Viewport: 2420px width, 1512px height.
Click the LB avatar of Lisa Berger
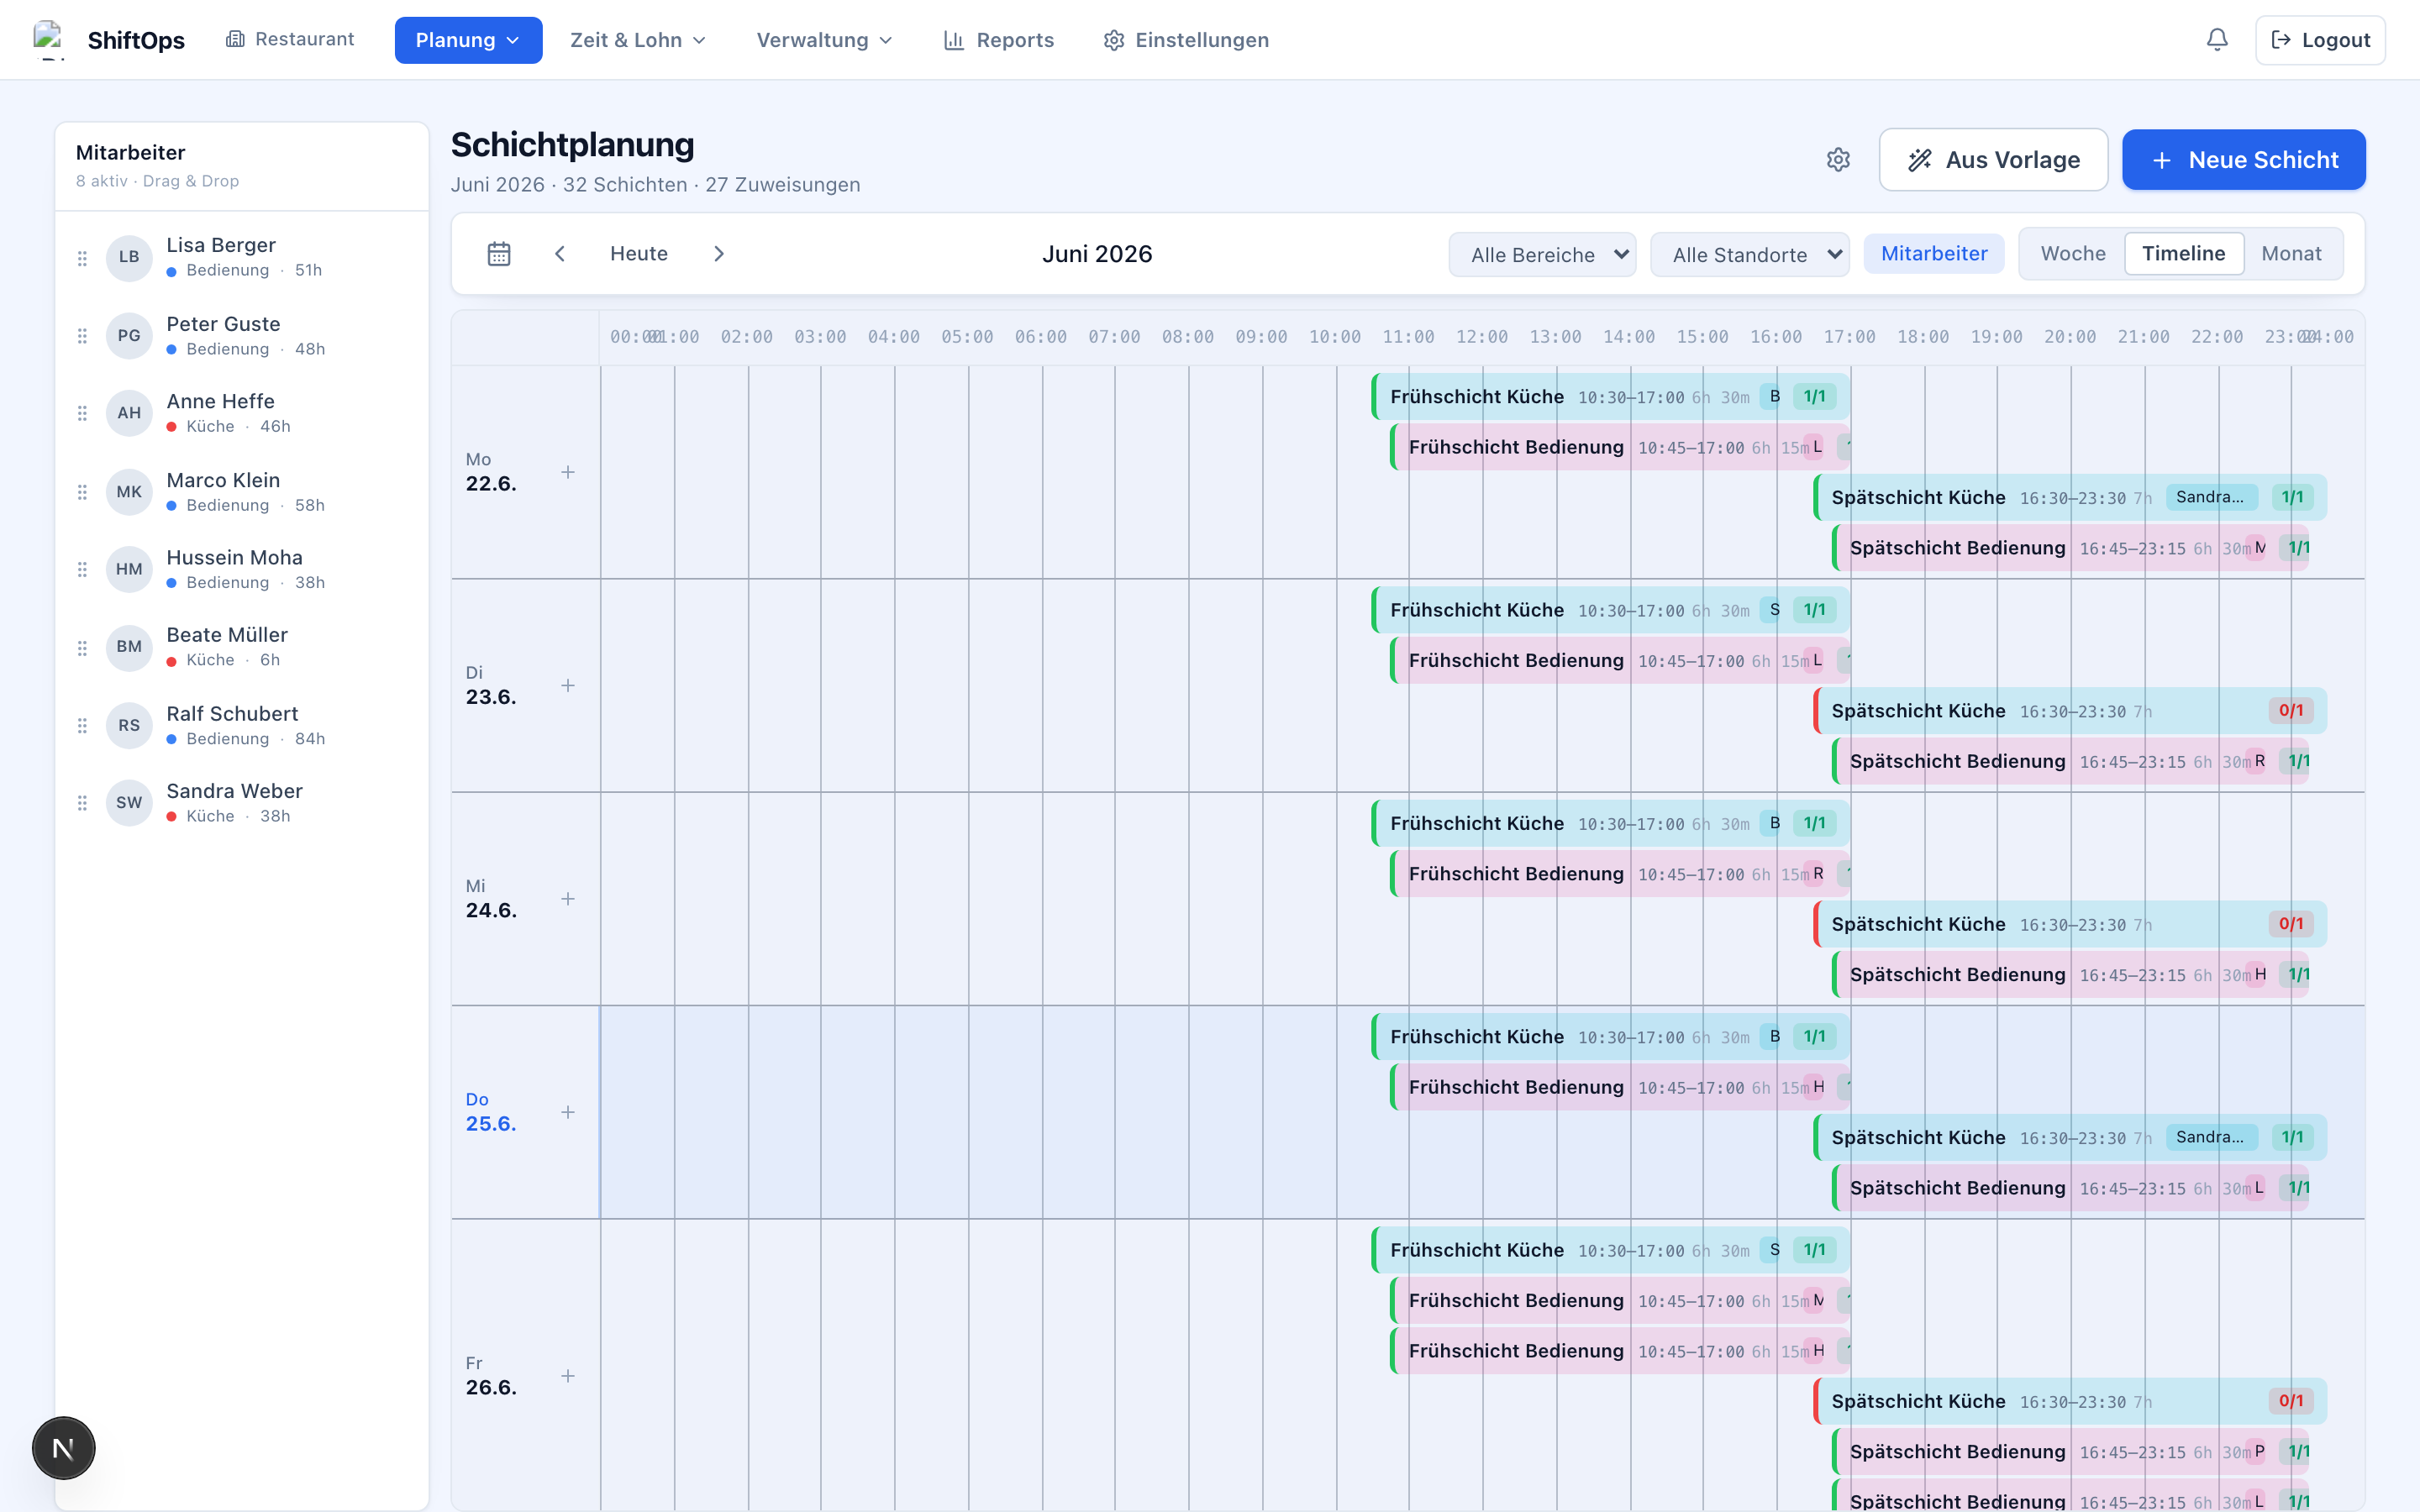[x=129, y=257]
